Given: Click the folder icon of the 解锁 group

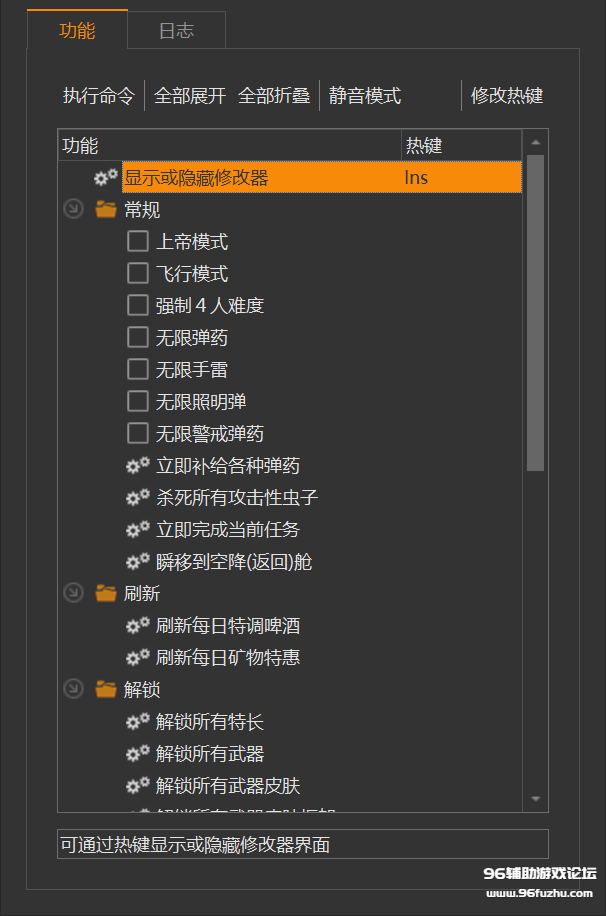Looking at the screenshot, I should (107, 689).
